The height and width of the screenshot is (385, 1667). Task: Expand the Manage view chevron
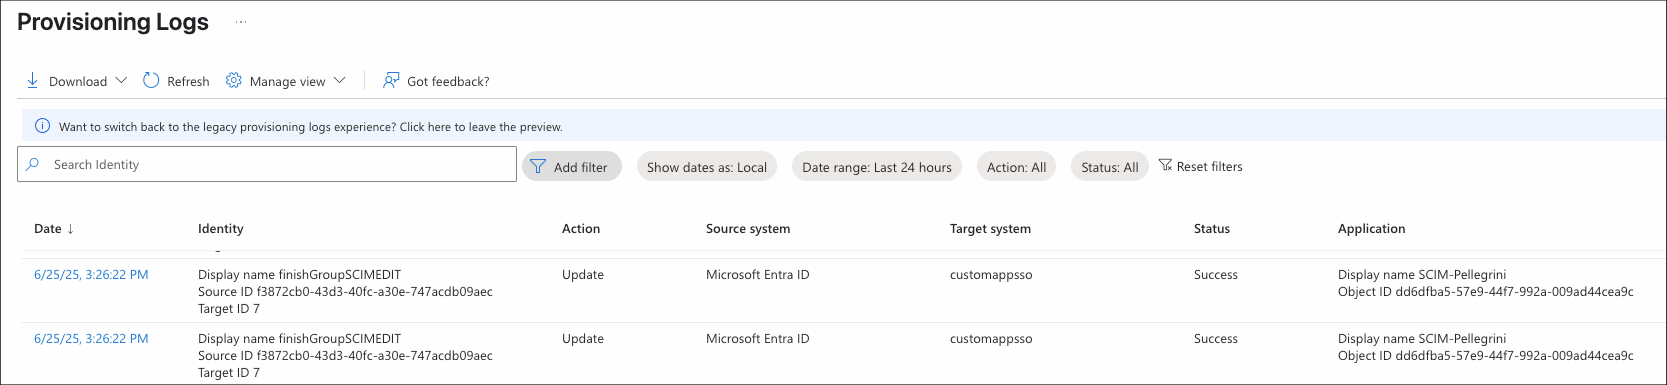[339, 80]
